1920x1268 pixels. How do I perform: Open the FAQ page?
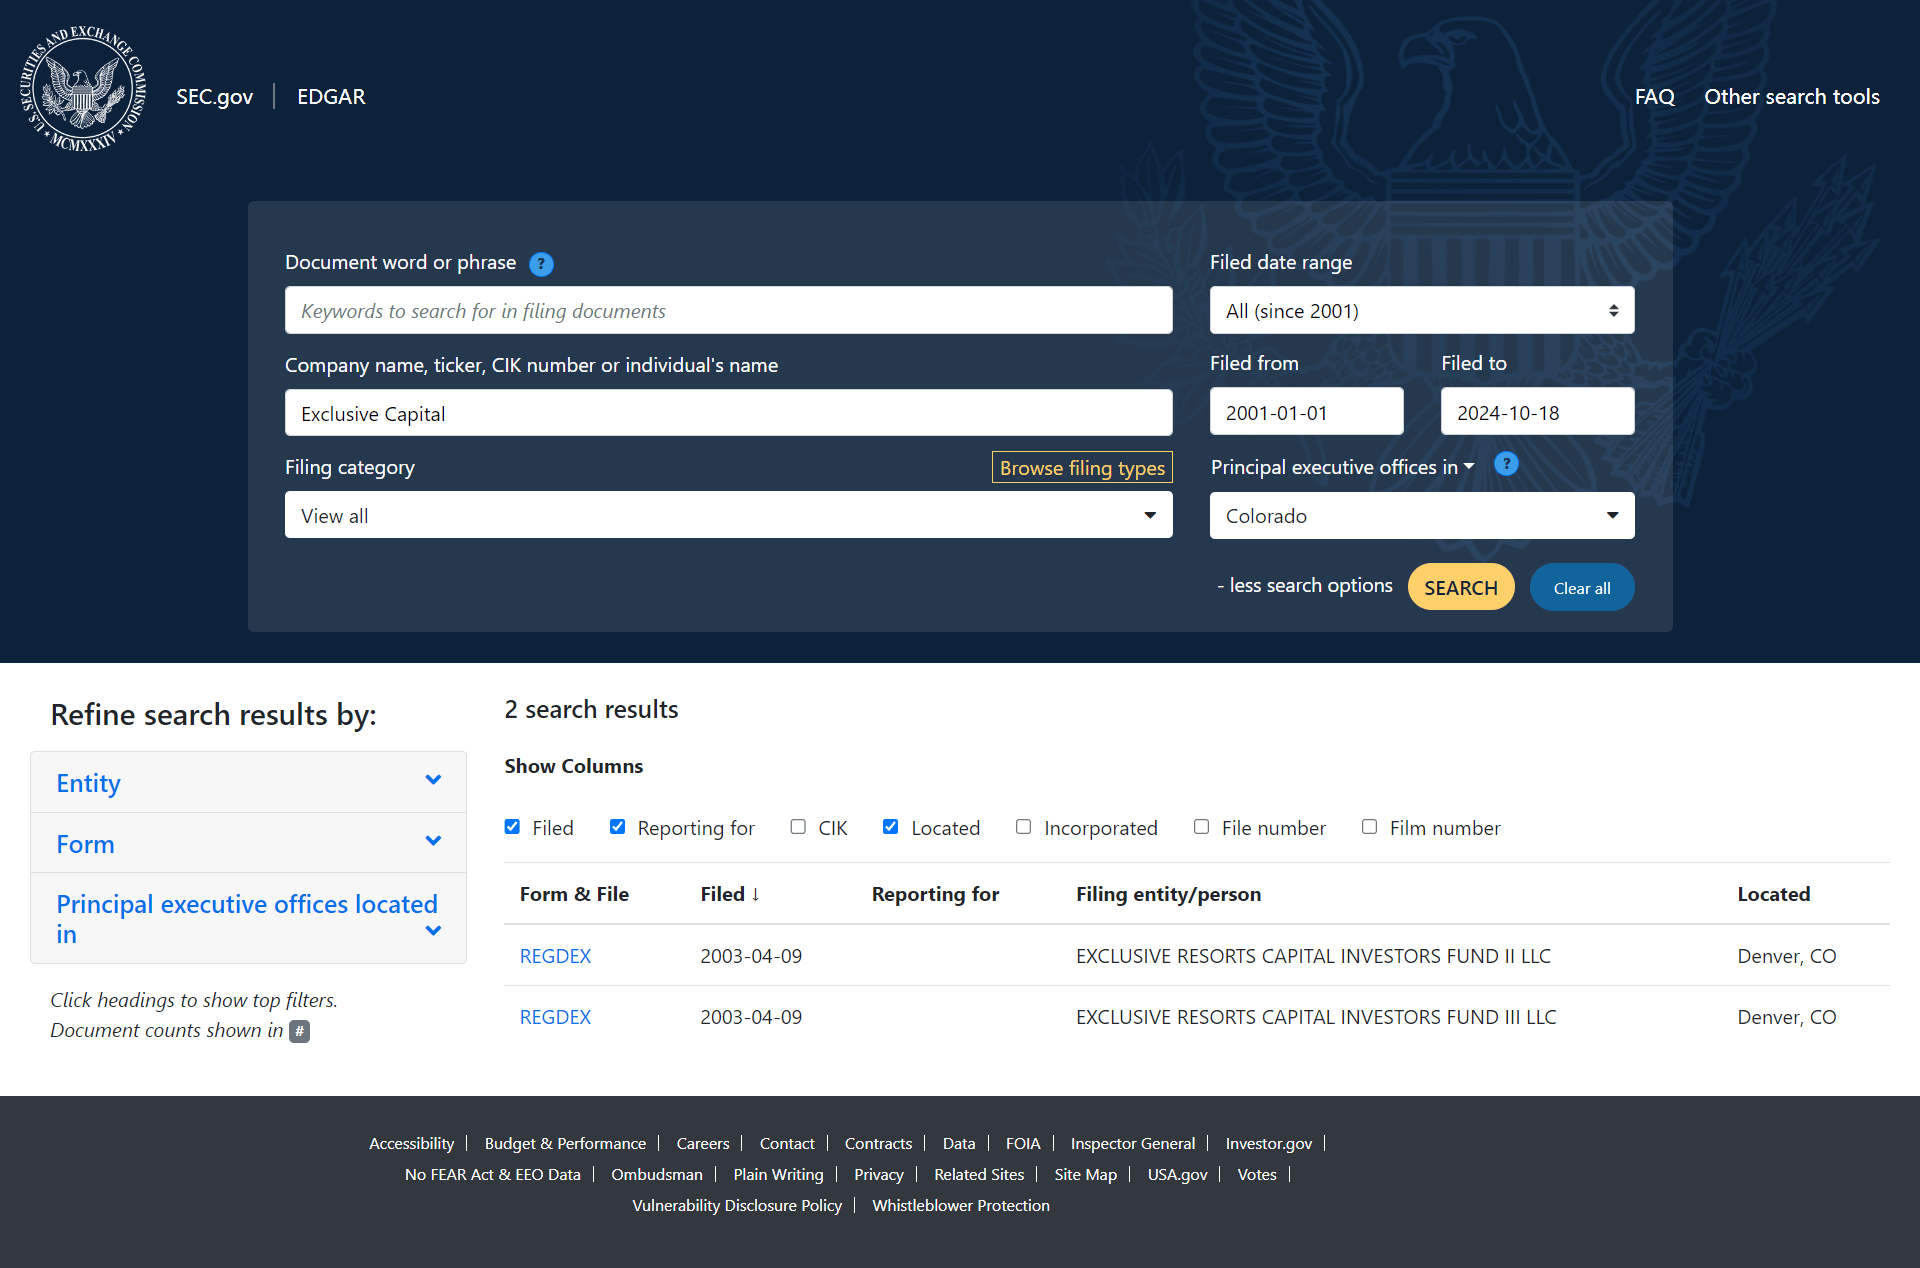(x=1654, y=97)
